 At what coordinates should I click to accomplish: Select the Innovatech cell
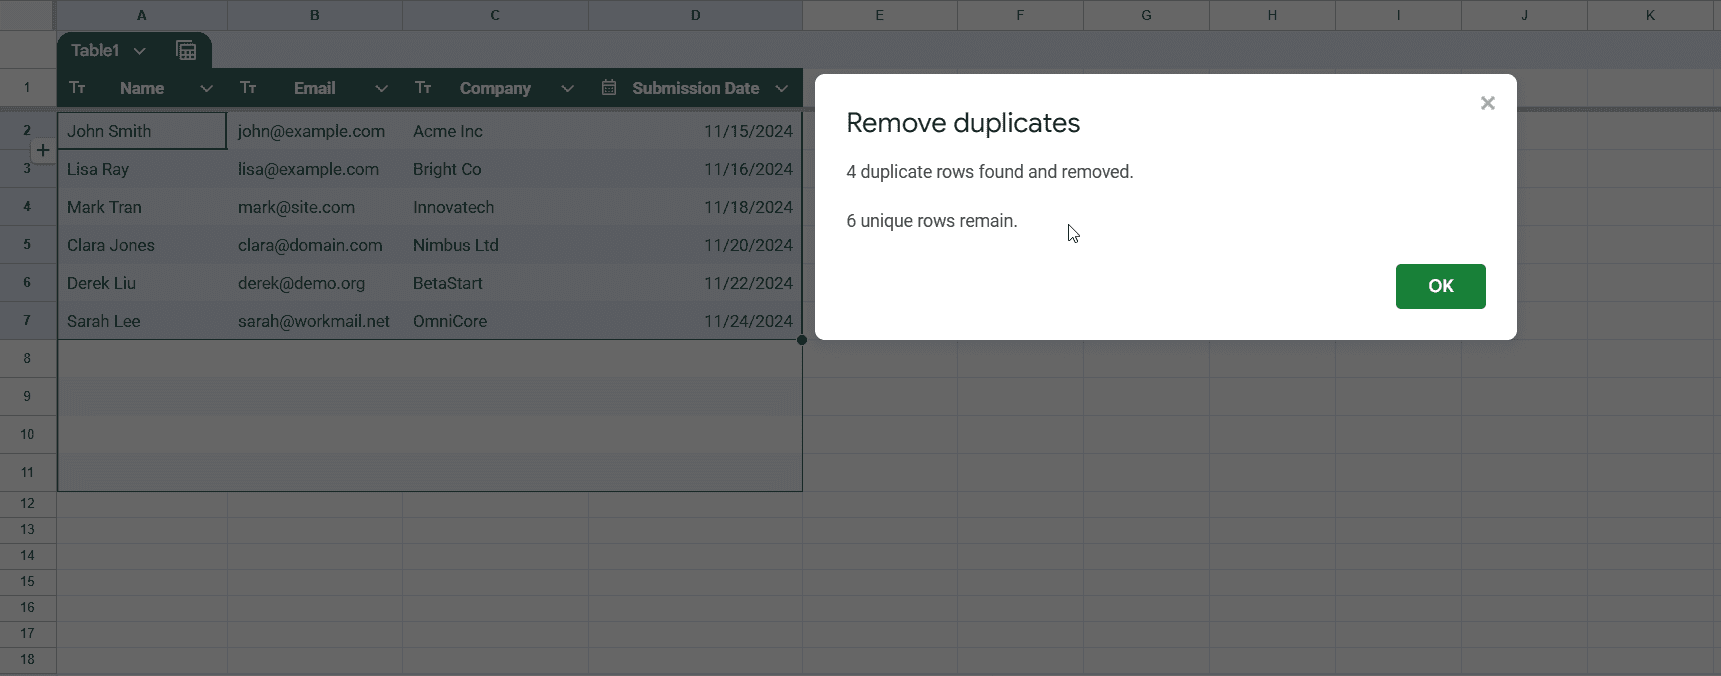(x=495, y=207)
